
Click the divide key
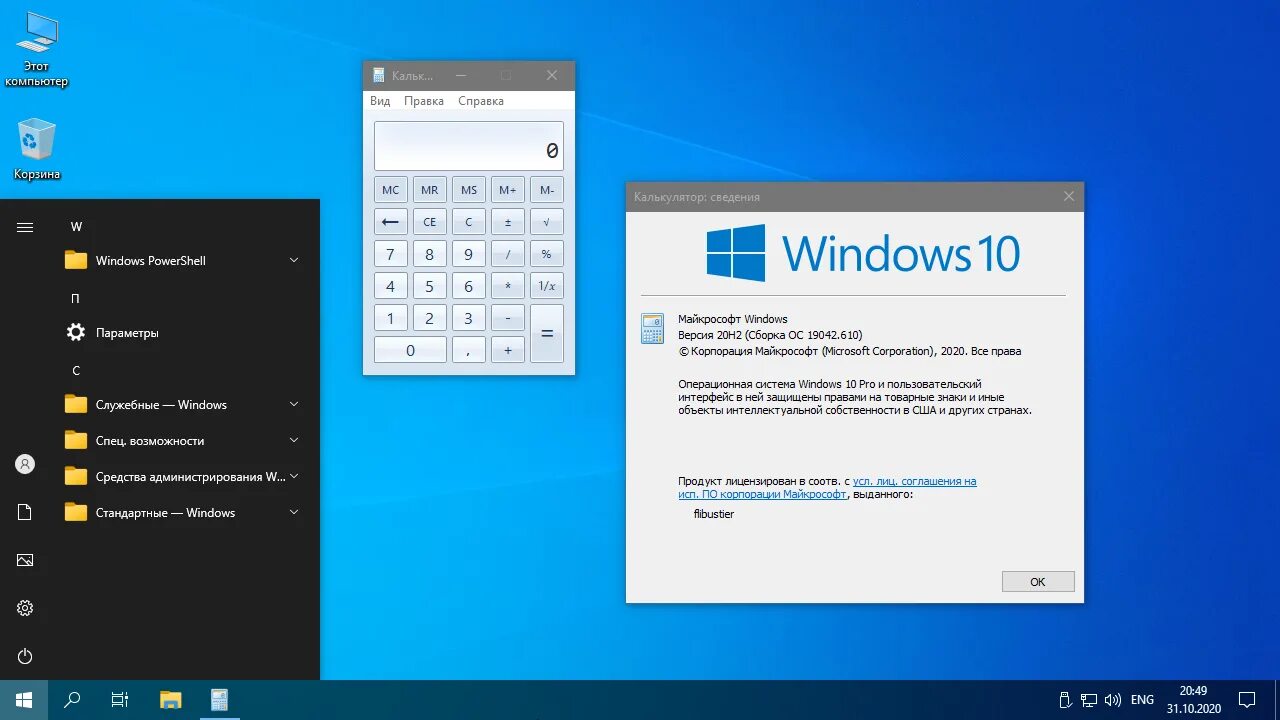(x=507, y=254)
